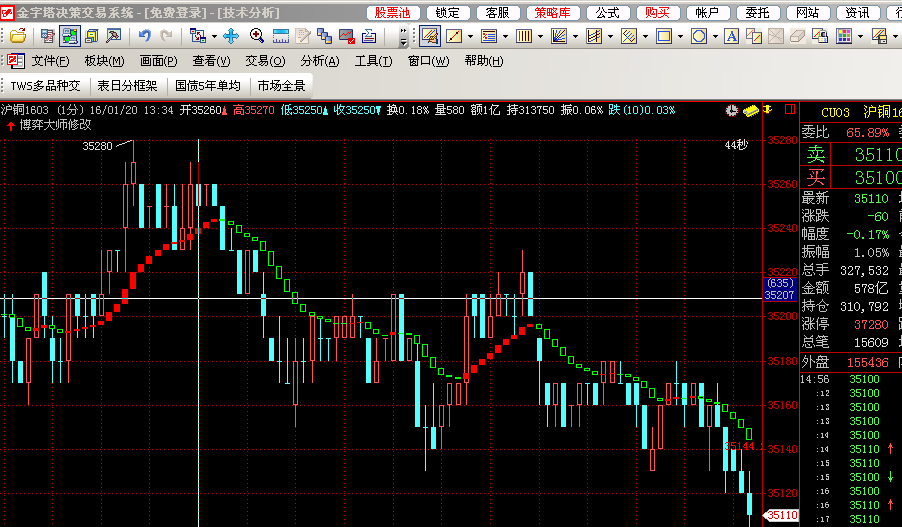Select the text list annotation tool
The height and width of the screenshot is (527, 902).
tap(489, 36)
